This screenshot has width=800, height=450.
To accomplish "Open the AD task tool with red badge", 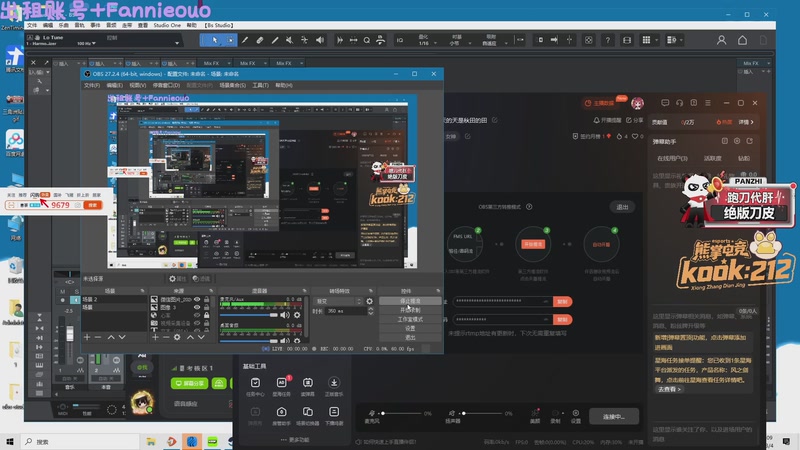I will coord(281,386).
